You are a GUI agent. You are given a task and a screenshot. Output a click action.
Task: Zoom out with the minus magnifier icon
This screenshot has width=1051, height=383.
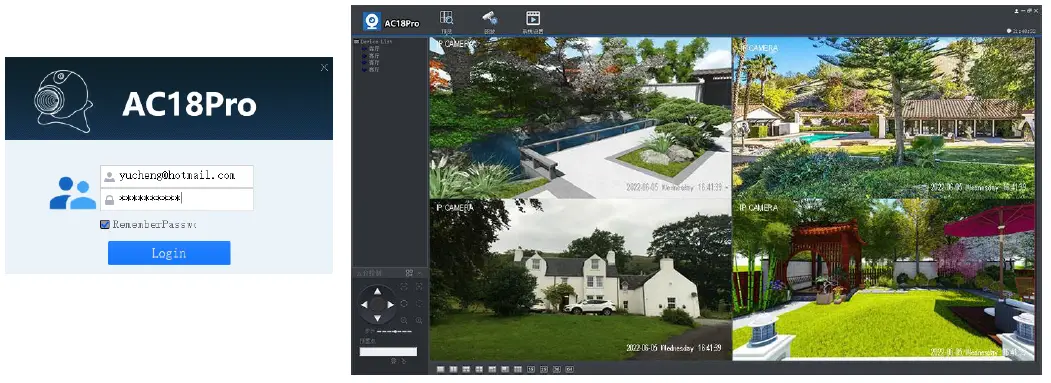click(x=404, y=321)
